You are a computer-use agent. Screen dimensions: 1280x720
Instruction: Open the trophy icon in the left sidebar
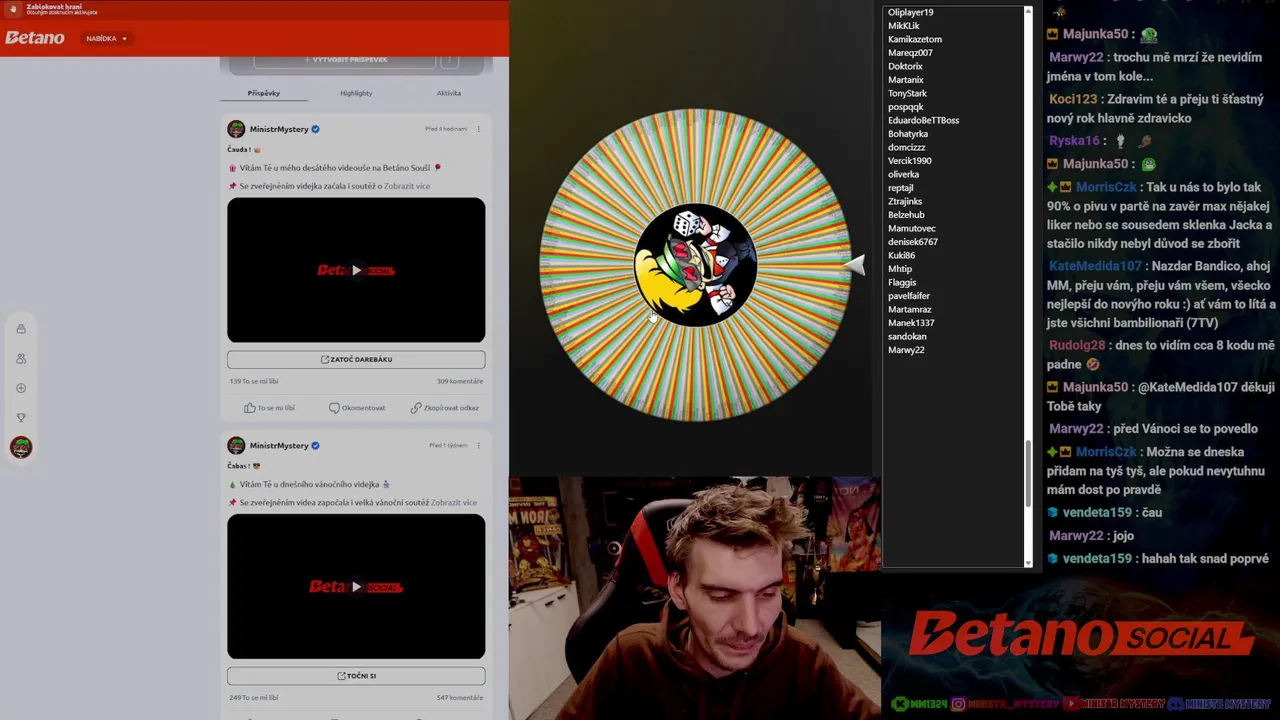coord(21,418)
